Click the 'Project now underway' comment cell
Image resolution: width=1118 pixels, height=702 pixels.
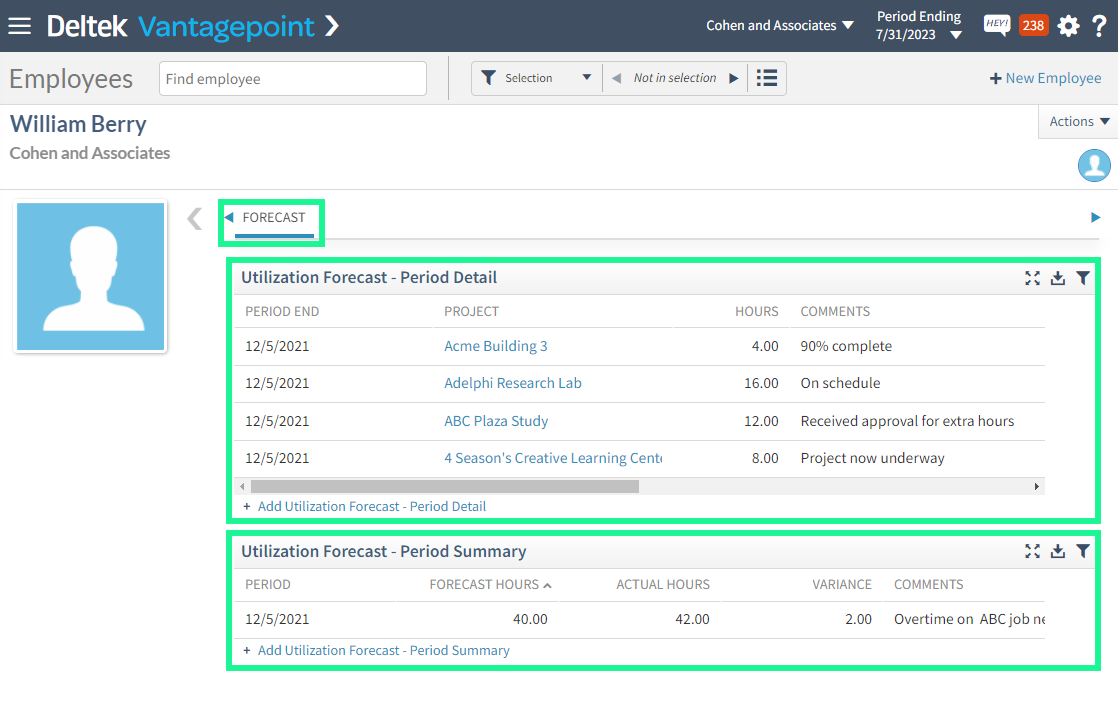point(872,458)
